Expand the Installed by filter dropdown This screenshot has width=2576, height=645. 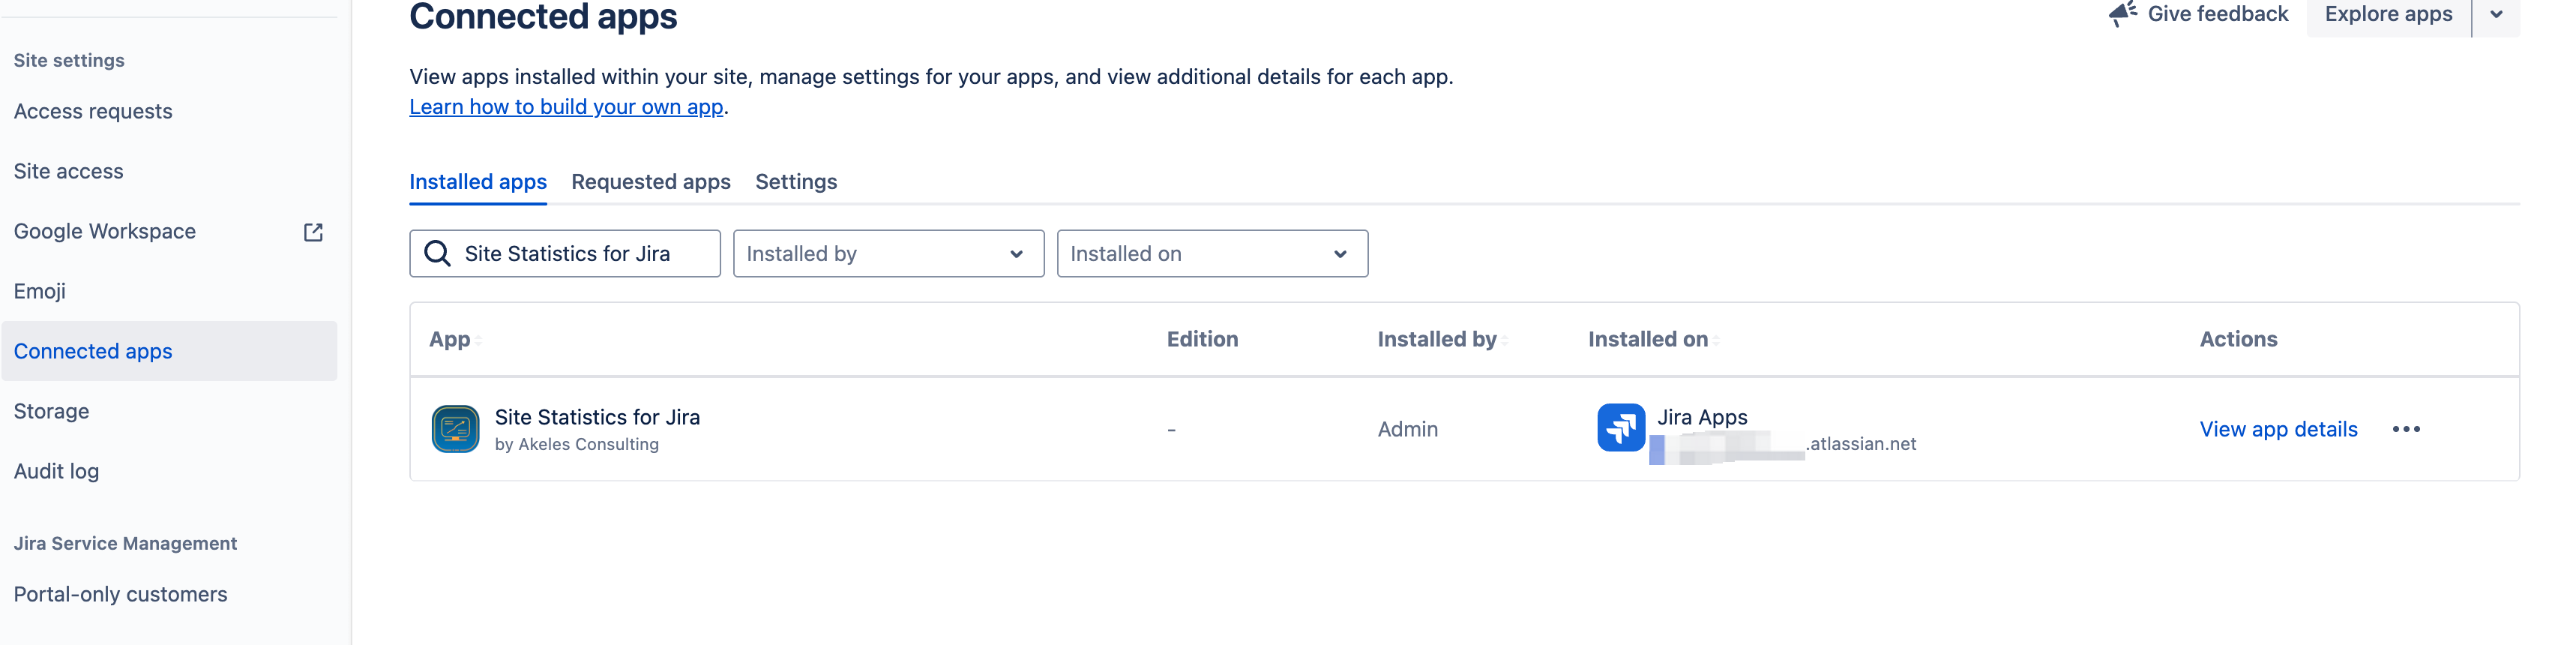(x=888, y=254)
